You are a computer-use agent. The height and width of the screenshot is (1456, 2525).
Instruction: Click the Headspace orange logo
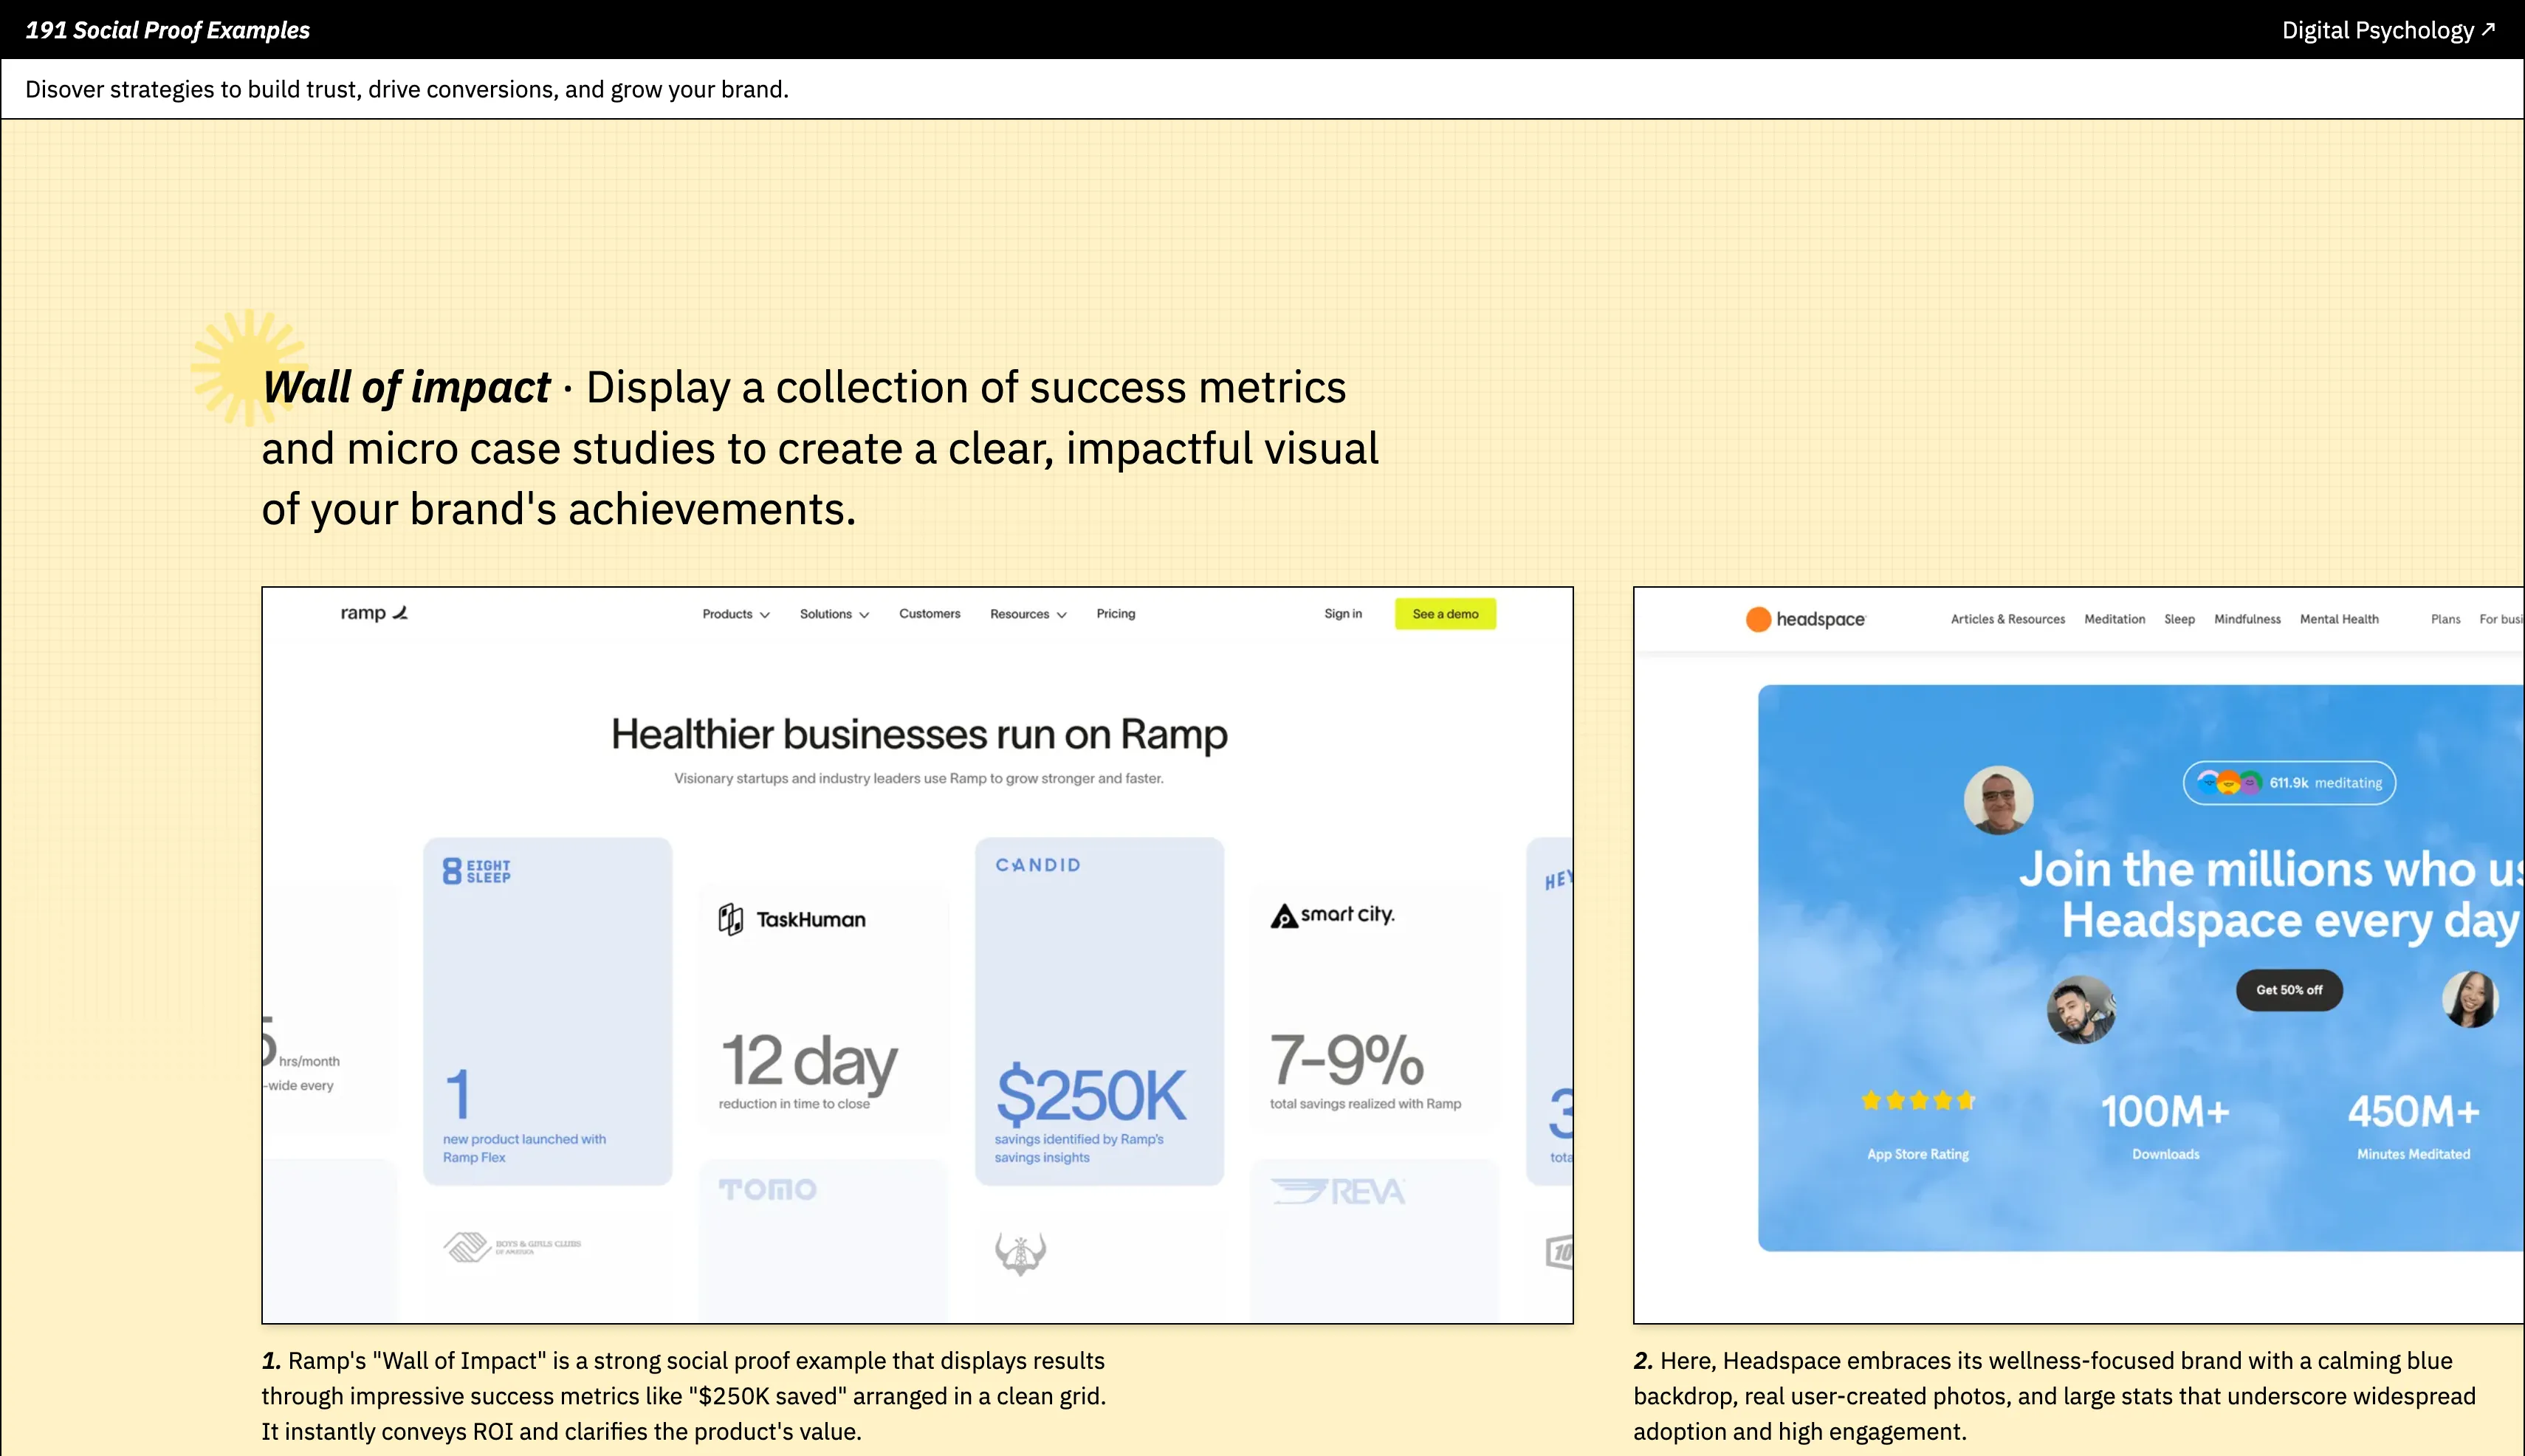point(1758,619)
